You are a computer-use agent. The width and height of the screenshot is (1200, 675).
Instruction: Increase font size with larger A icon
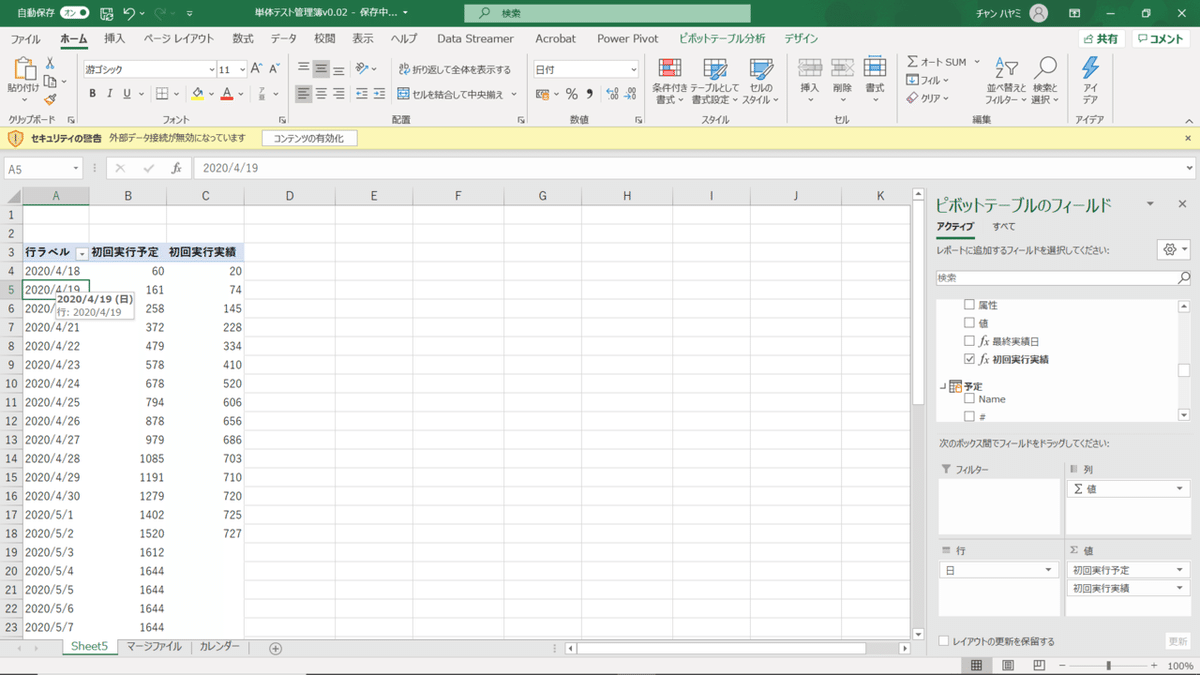(x=257, y=69)
